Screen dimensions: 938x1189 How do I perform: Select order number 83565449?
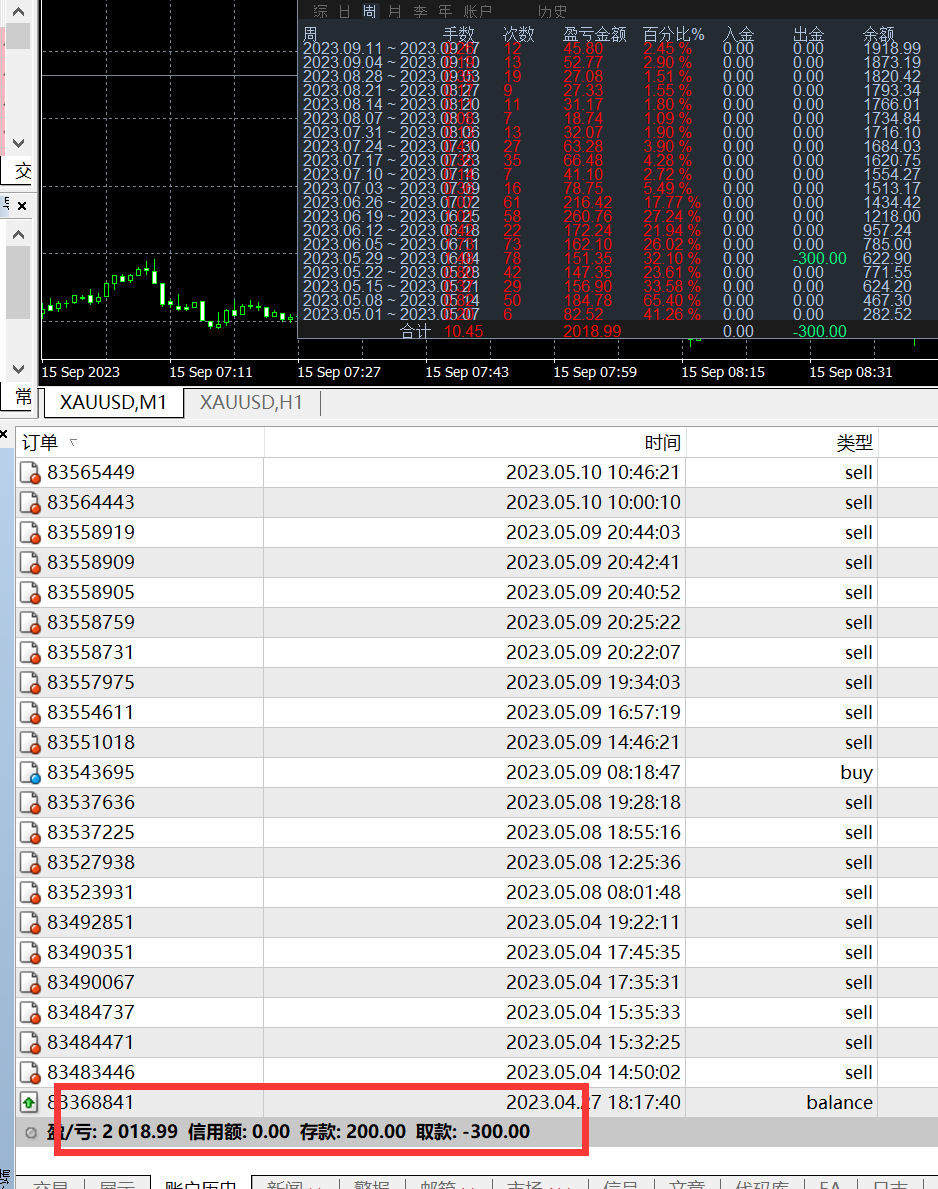pos(91,472)
